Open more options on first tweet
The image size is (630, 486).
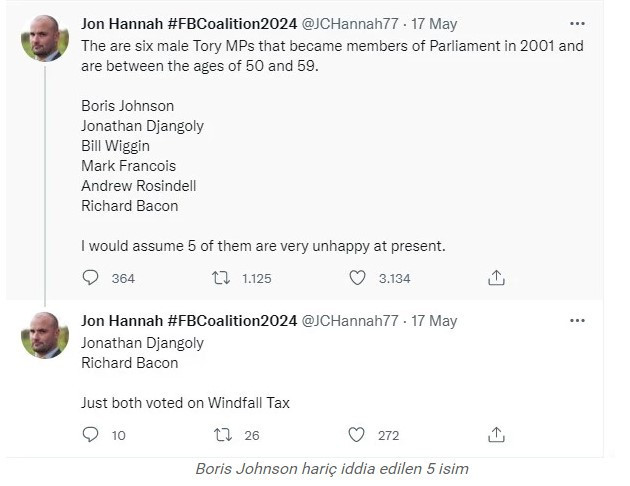(x=577, y=23)
